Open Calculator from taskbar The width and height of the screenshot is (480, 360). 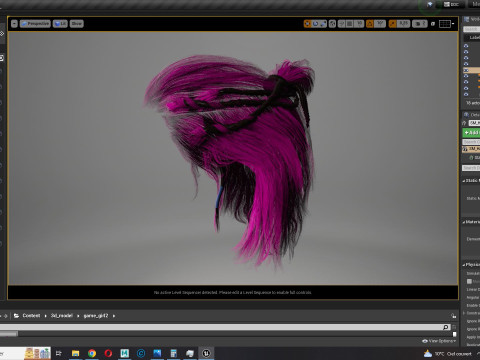click(174, 353)
